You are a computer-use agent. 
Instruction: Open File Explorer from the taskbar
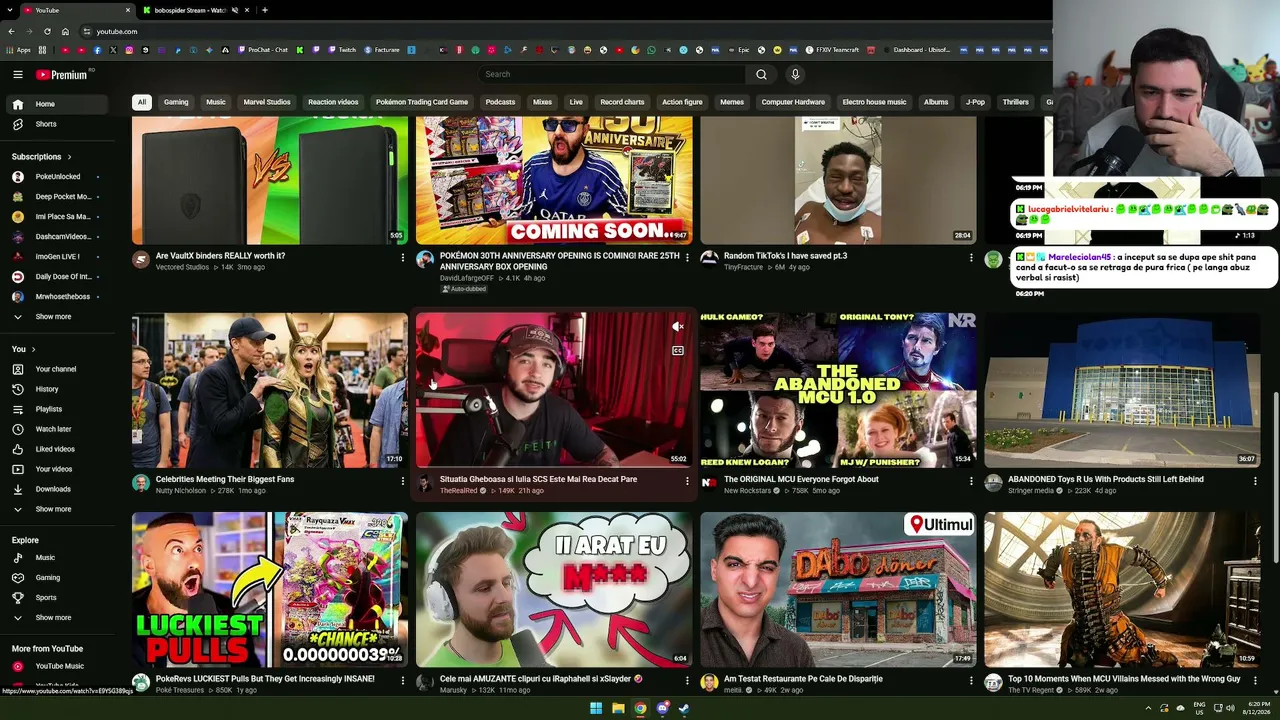tap(618, 709)
